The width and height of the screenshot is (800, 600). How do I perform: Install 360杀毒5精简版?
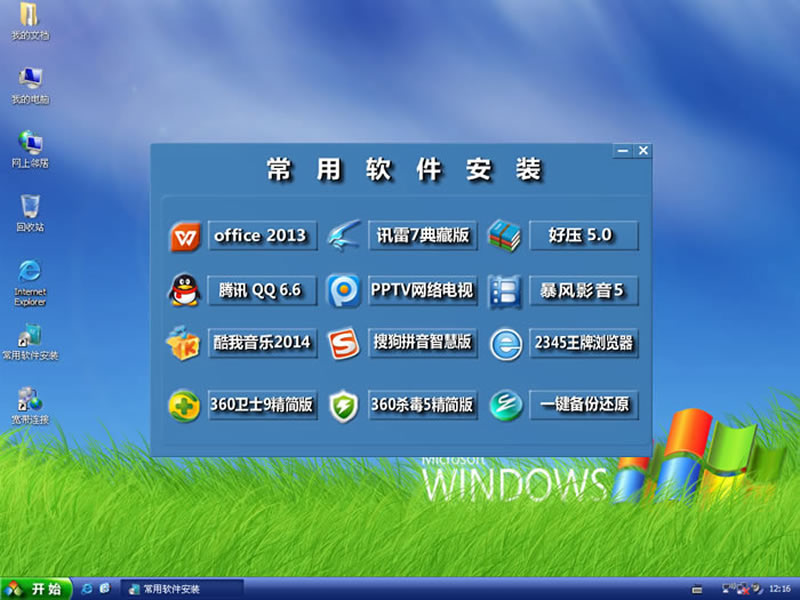pos(422,405)
